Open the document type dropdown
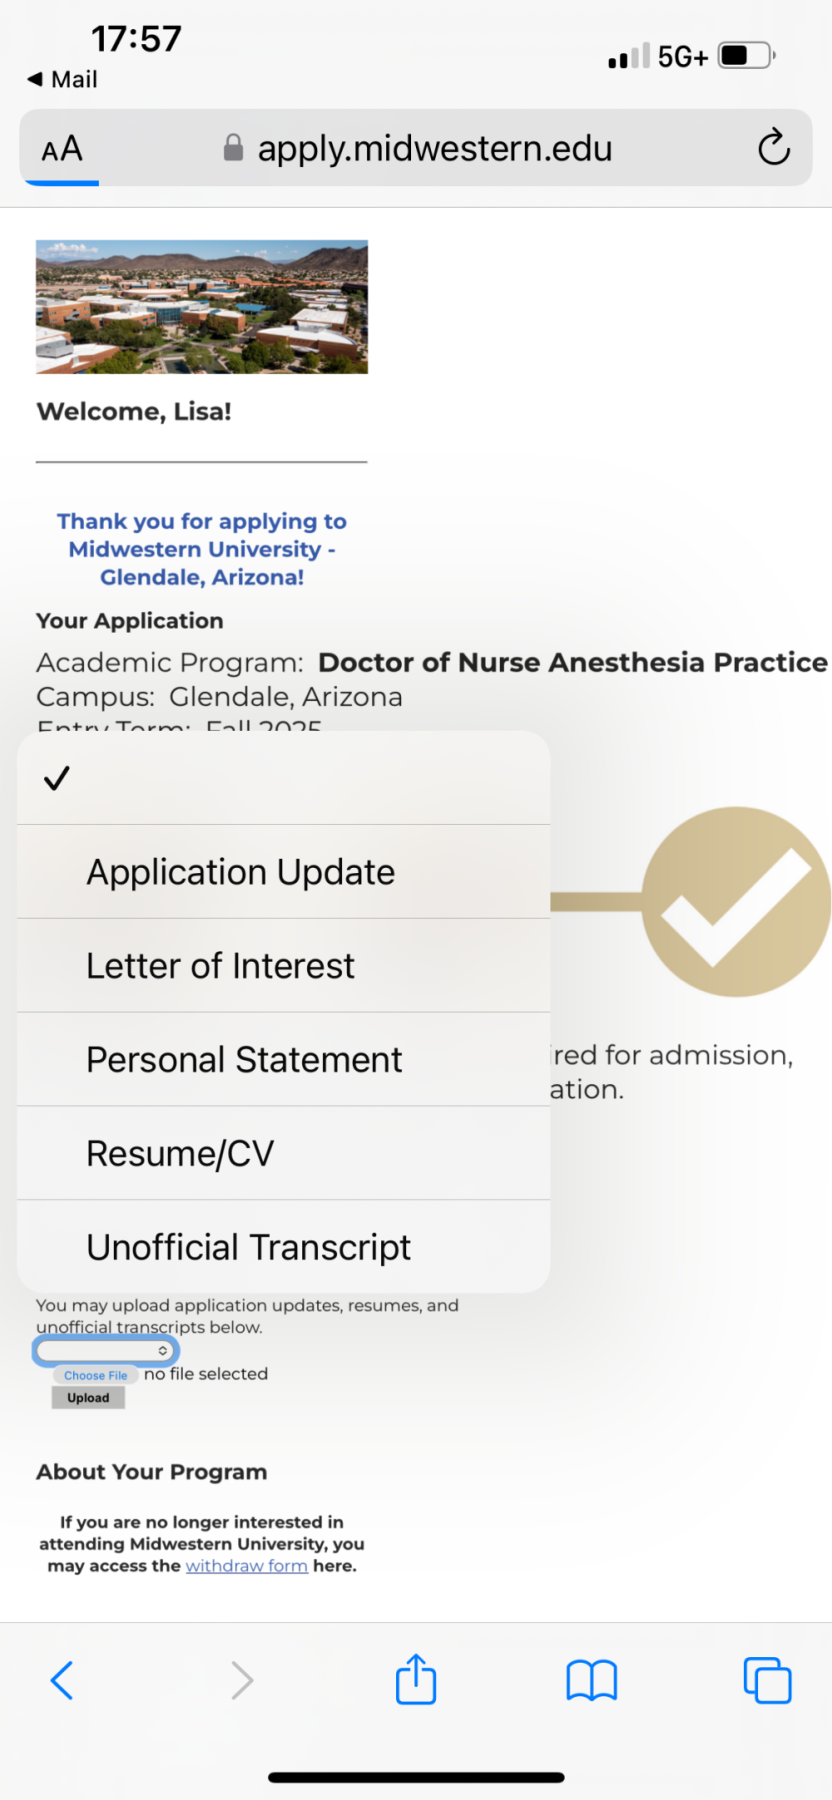The image size is (832, 1800). pyautogui.click(x=106, y=1351)
